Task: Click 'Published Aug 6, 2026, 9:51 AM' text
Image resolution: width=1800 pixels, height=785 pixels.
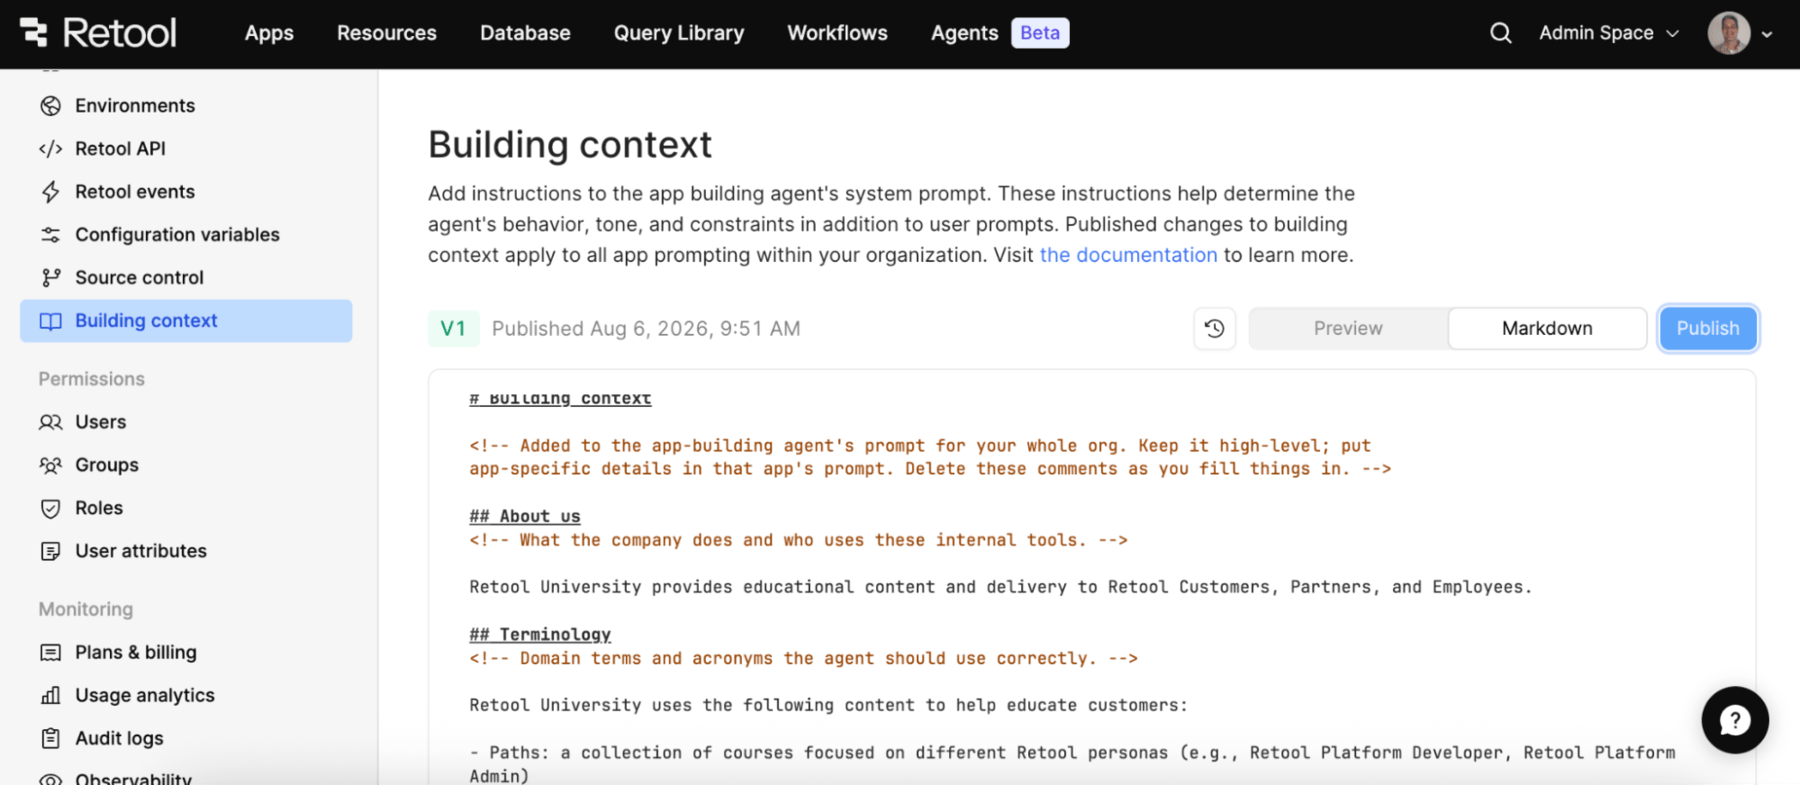Action: click(646, 329)
